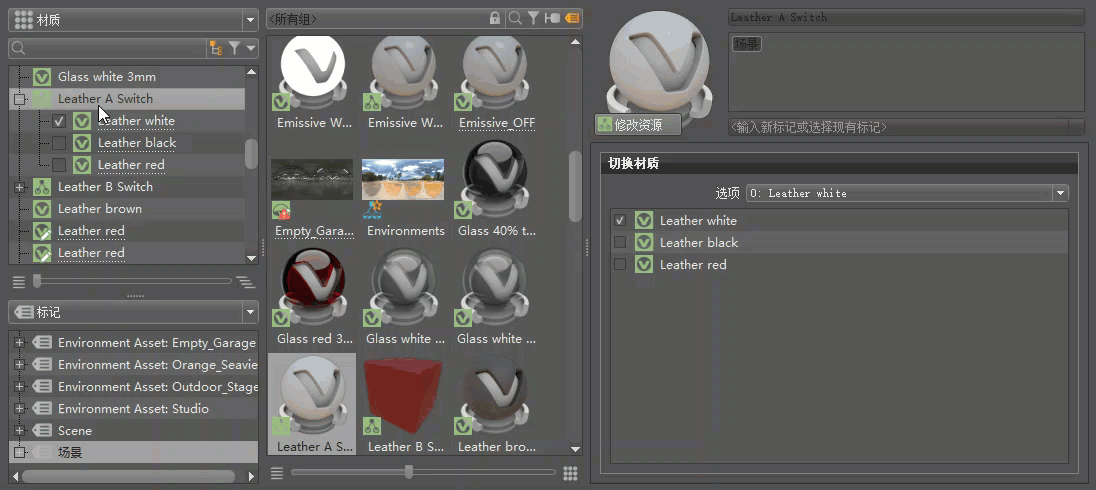Check Leather red in the 切换材质 list
Image resolution: width=1096 pixels, height=490 pixels.
(x=619, y=265)
